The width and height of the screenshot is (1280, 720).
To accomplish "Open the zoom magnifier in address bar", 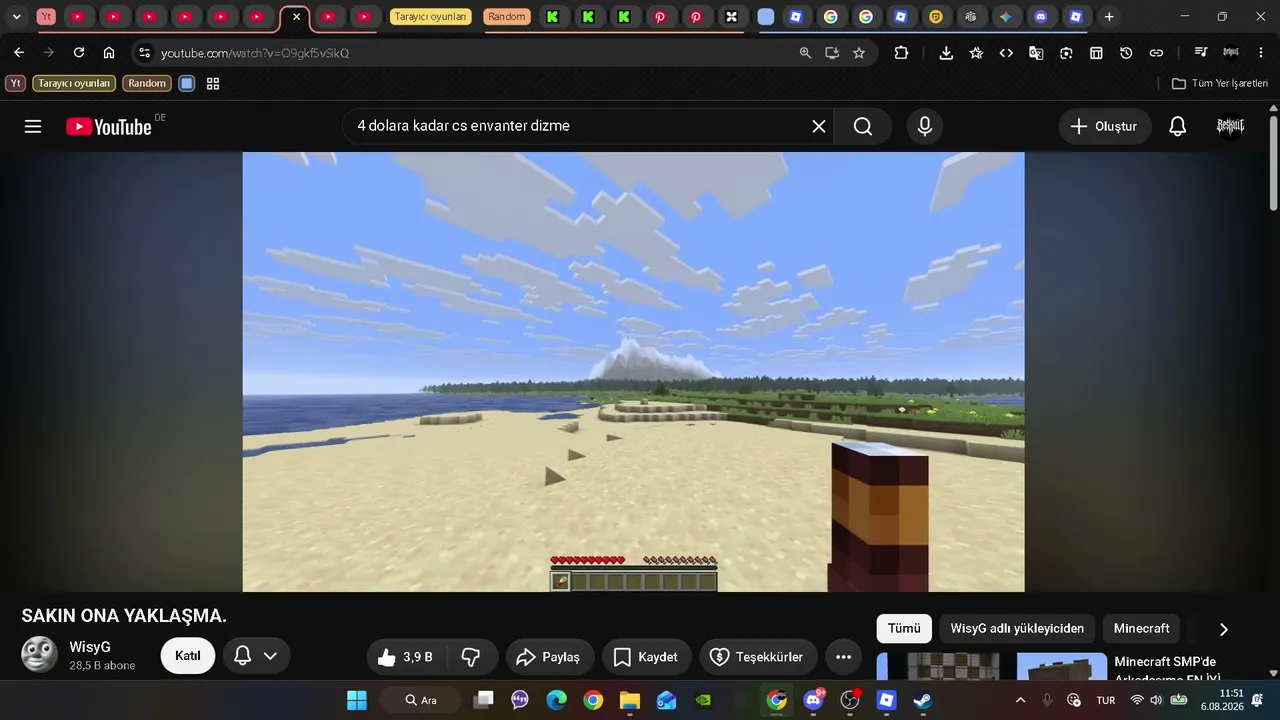I will (x=805, y=53).
